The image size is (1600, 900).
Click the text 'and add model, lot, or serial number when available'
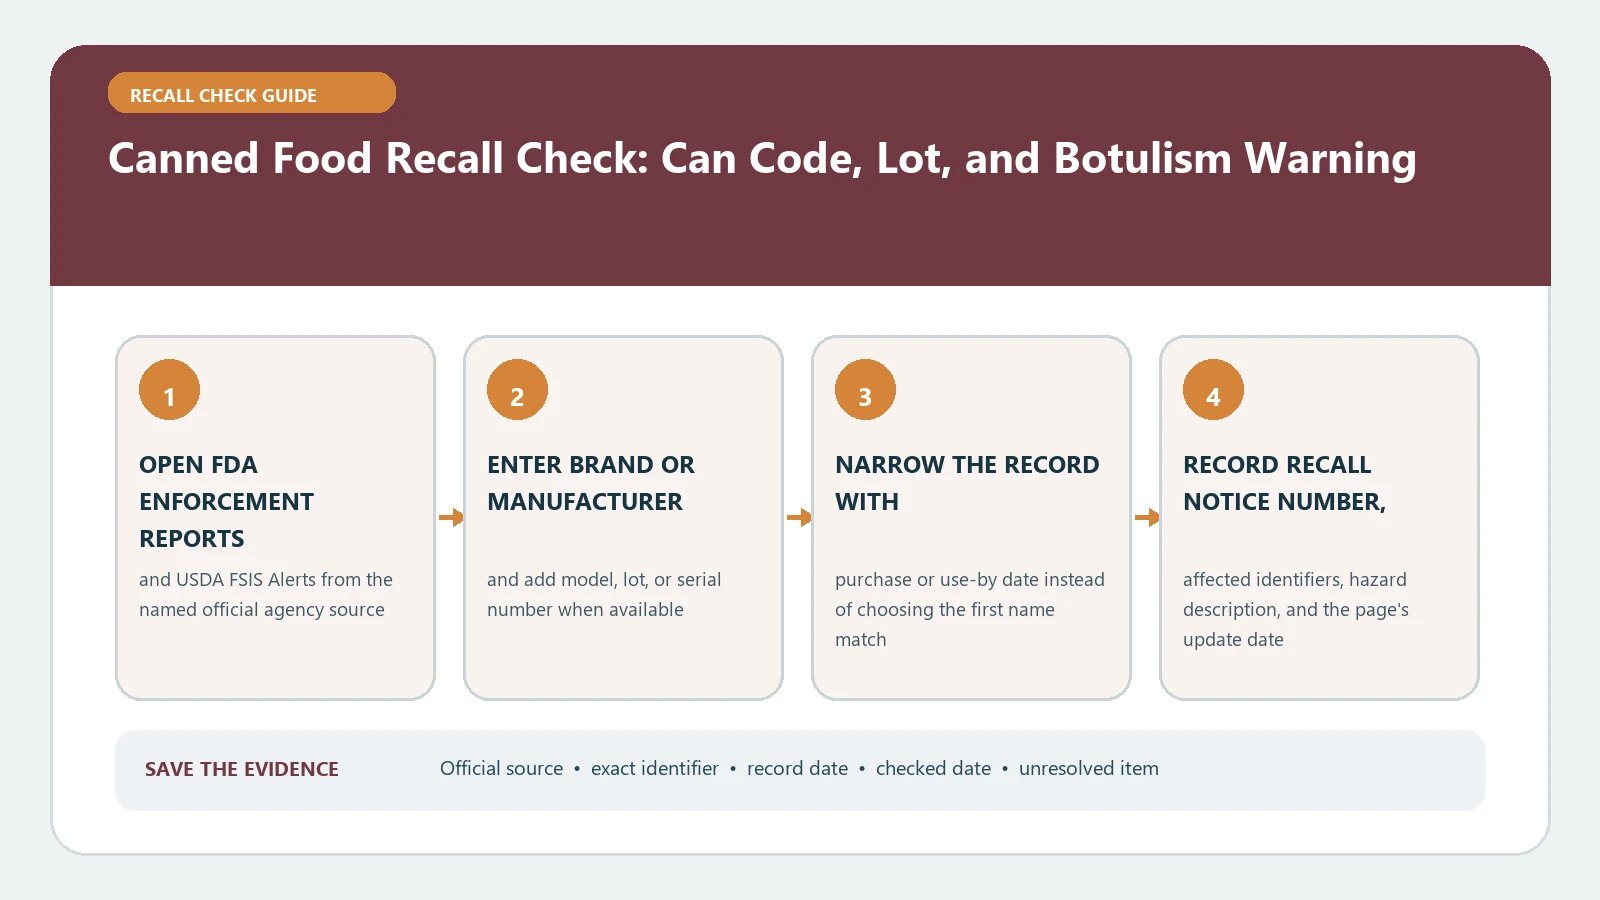pyautogui.click(x=604, y=594)
